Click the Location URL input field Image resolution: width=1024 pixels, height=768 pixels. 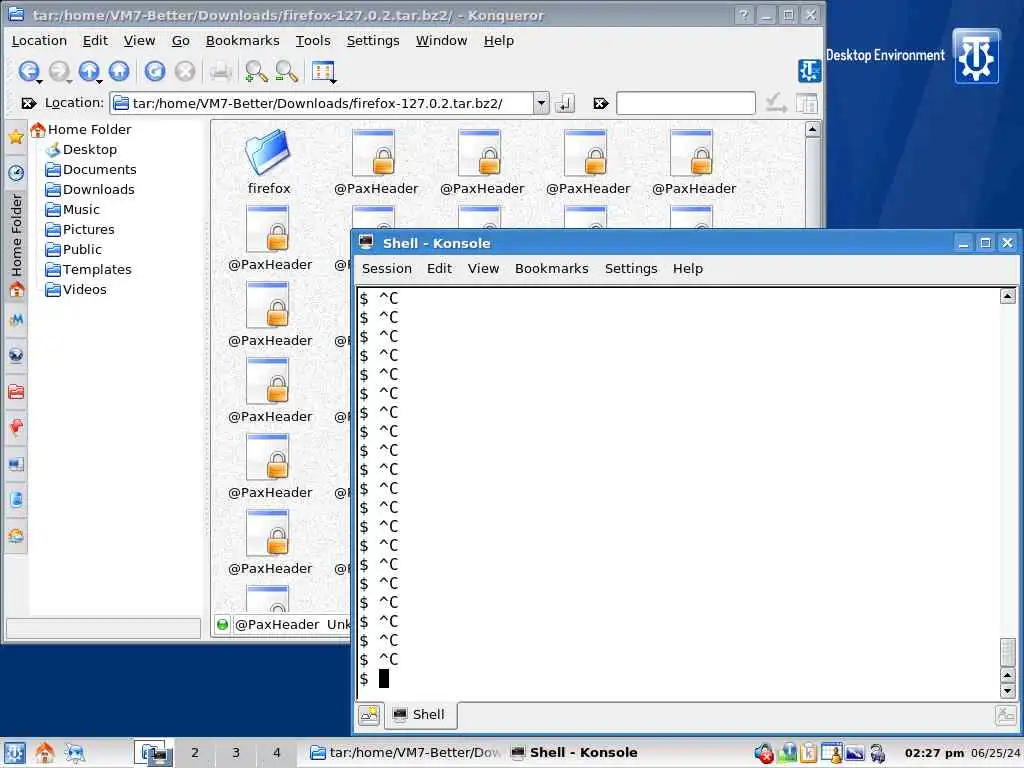tap(322, 103)
